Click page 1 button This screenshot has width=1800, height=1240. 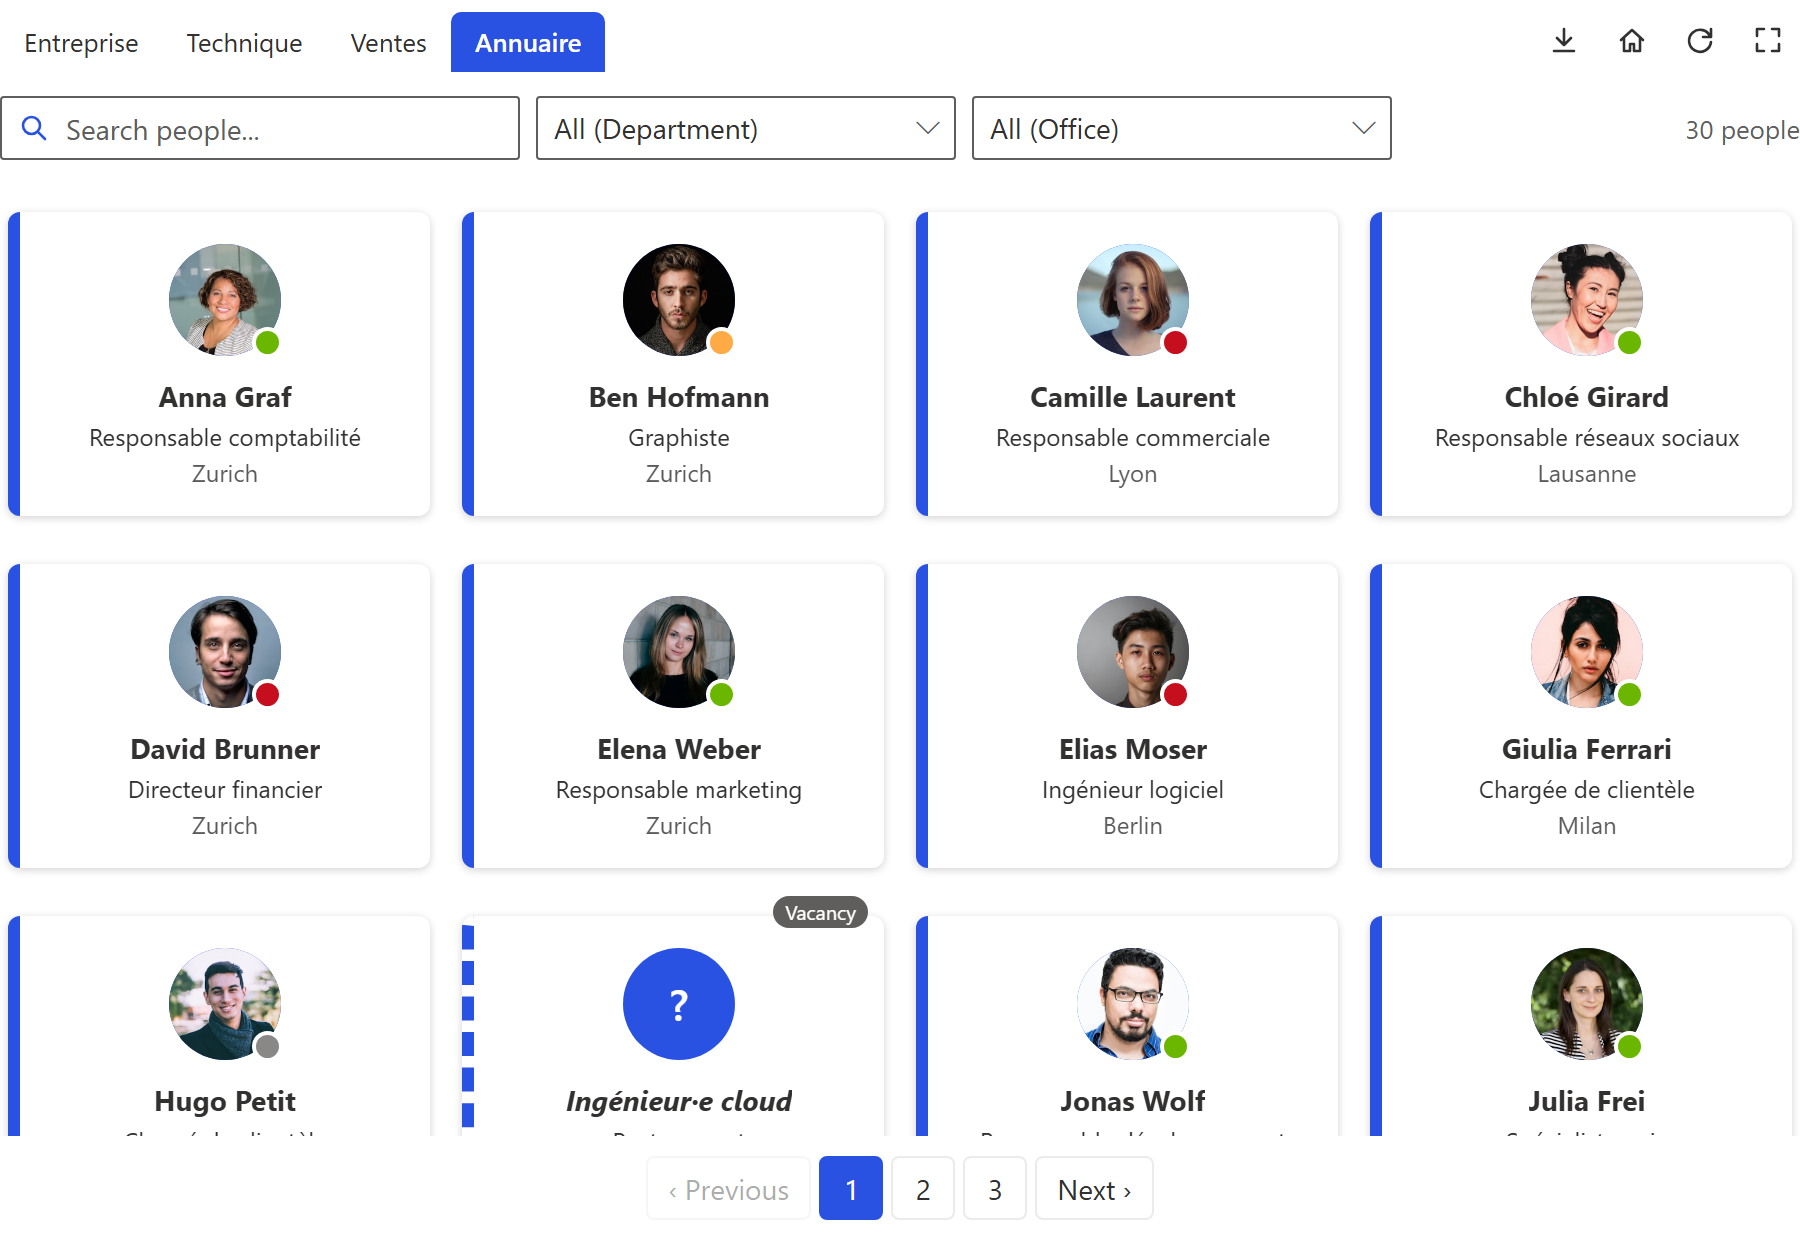(851, 1189)
